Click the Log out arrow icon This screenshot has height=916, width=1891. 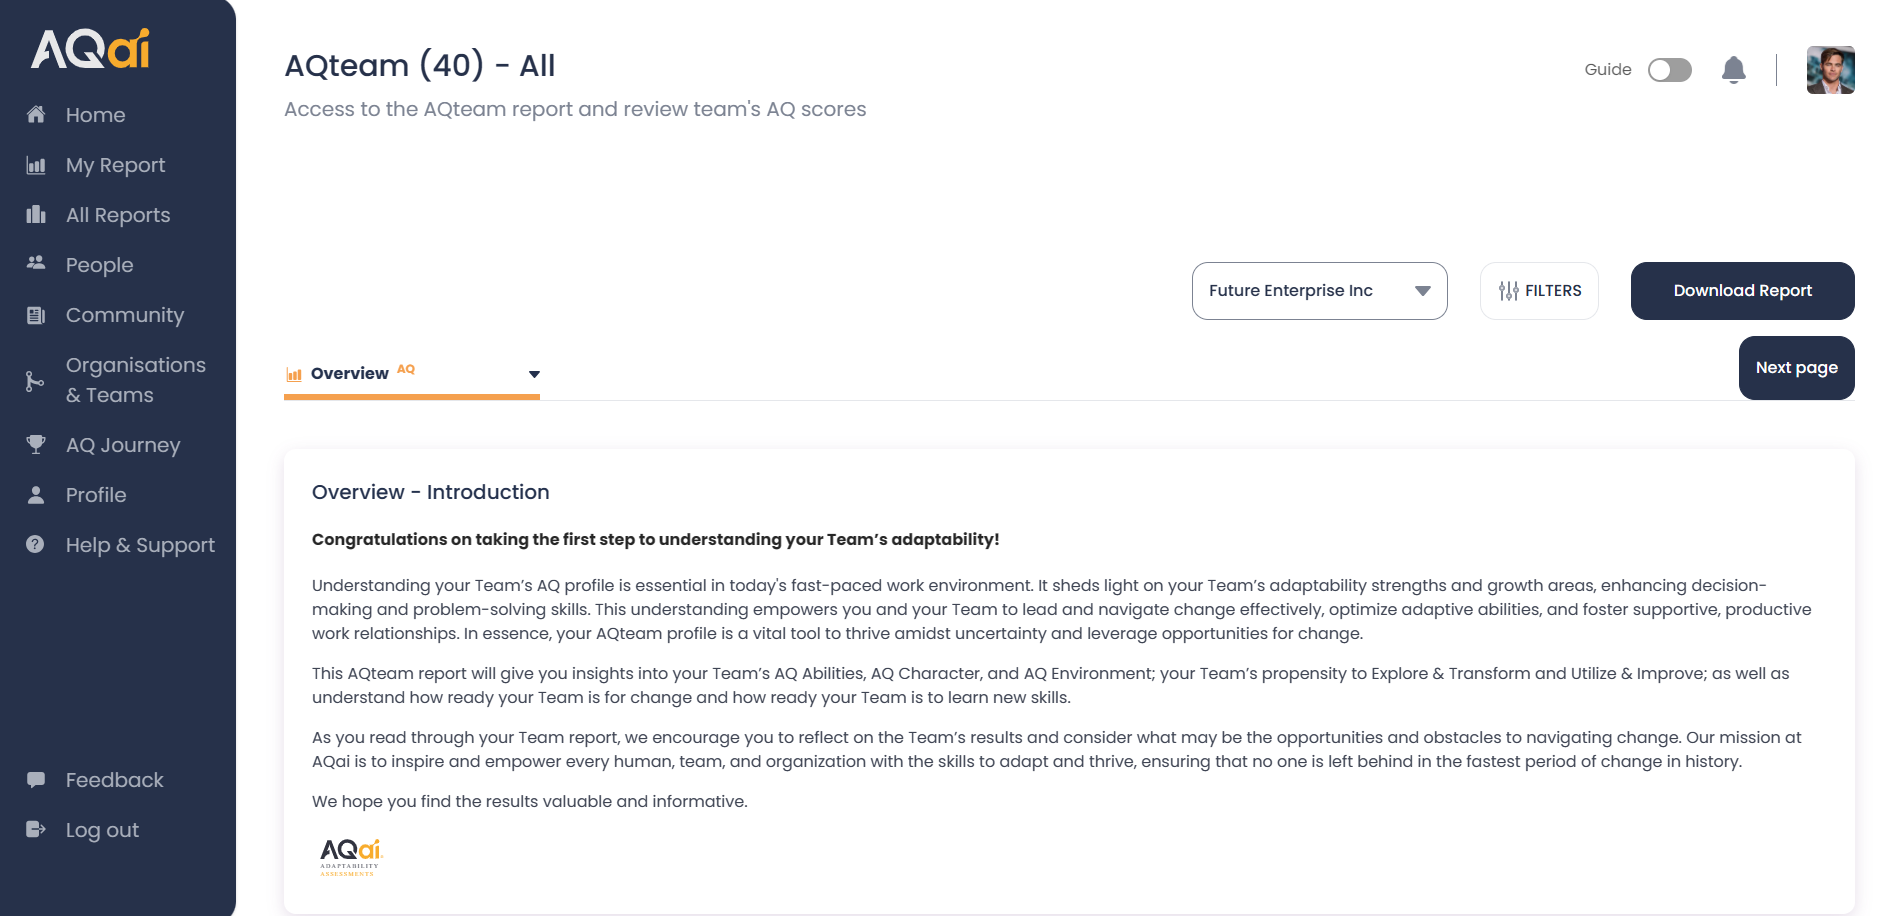[36, 829]
